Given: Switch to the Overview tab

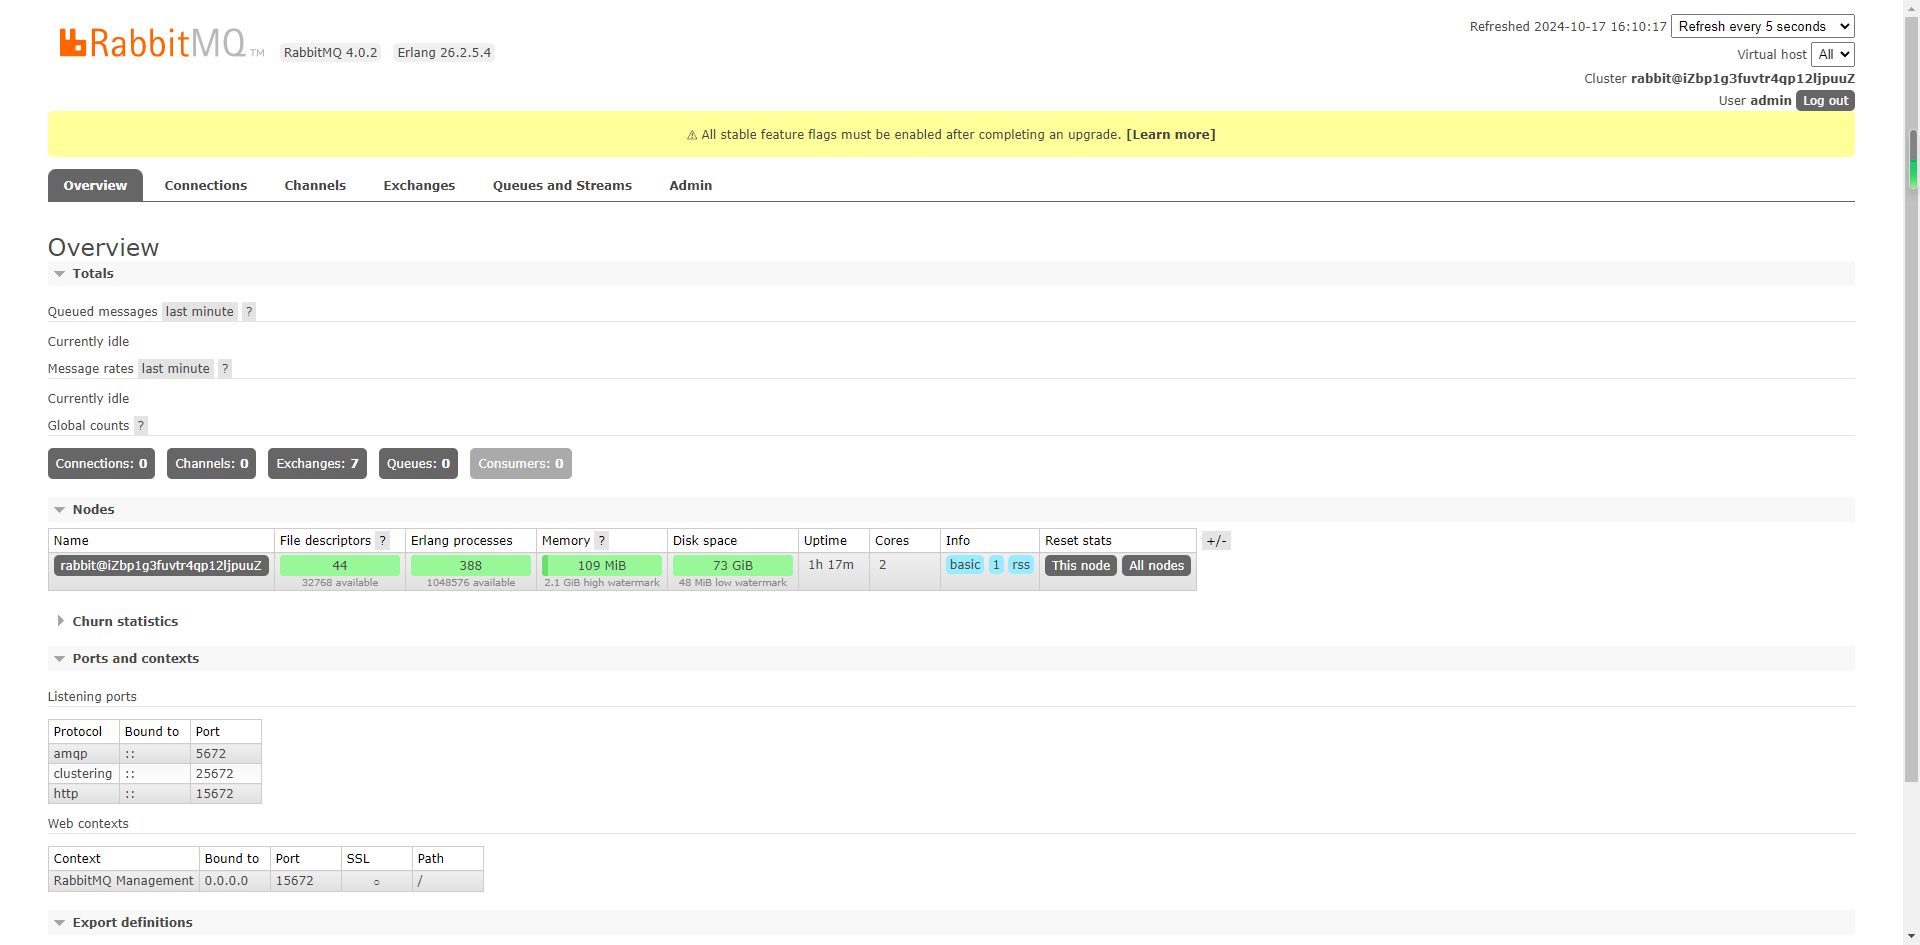Looking at the screenshot, I should [95, 186].
